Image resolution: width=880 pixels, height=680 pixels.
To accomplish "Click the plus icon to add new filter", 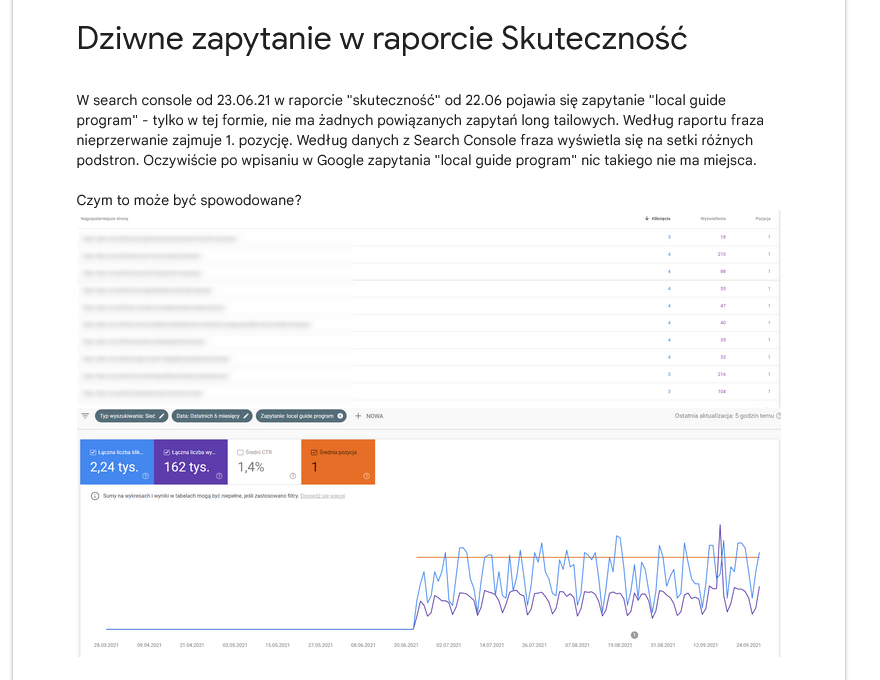I will pos(358,415).
